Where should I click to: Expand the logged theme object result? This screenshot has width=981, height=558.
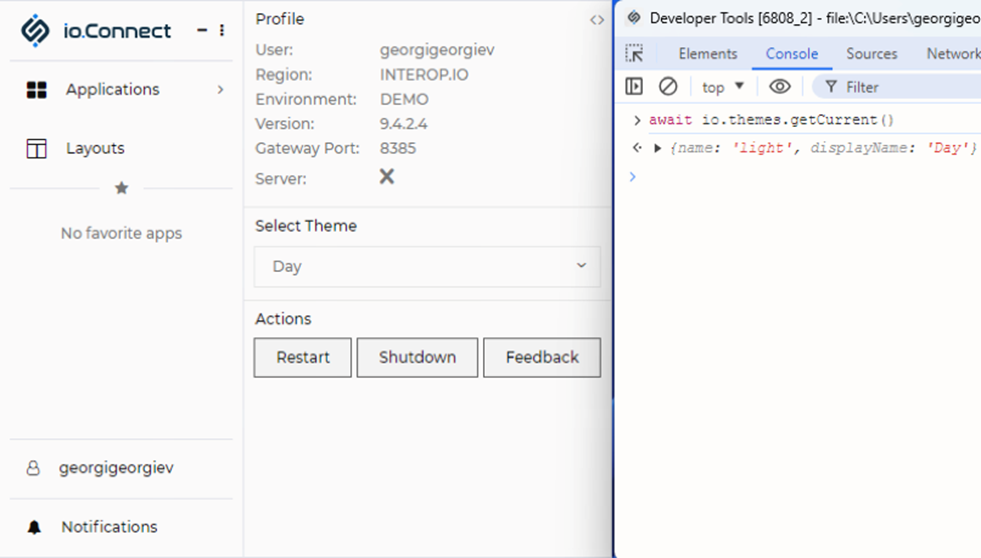658,148
